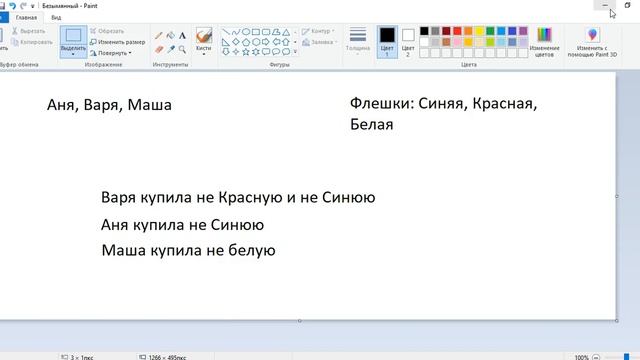This screenshot has height=360, width=640.
Task: Click the Вырезать cut button
Action: (28, 31)
